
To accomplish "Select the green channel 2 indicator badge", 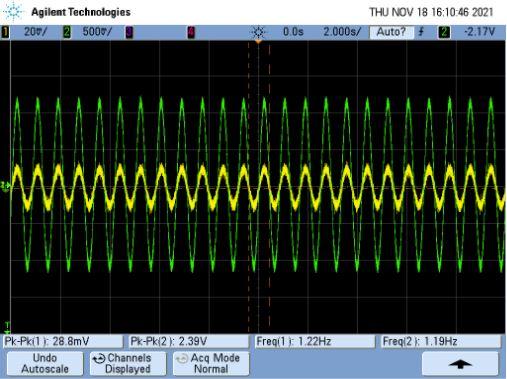I will tap(67, 32).
